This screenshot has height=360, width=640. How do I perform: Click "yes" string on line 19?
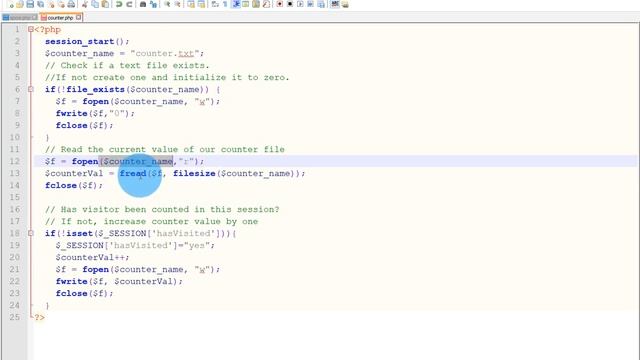pos(197,245)
